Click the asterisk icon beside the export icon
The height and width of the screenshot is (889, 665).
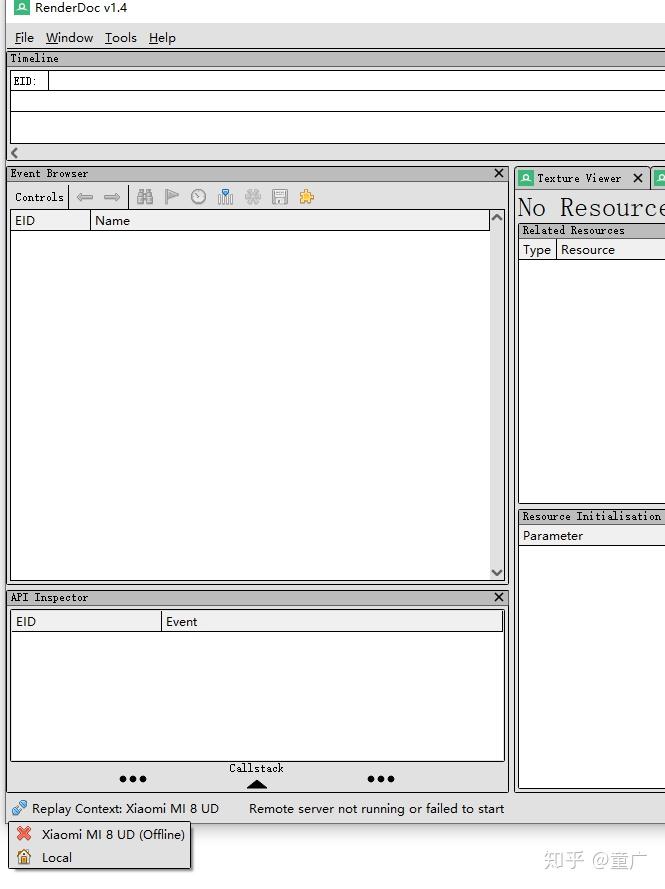[253, 197]
